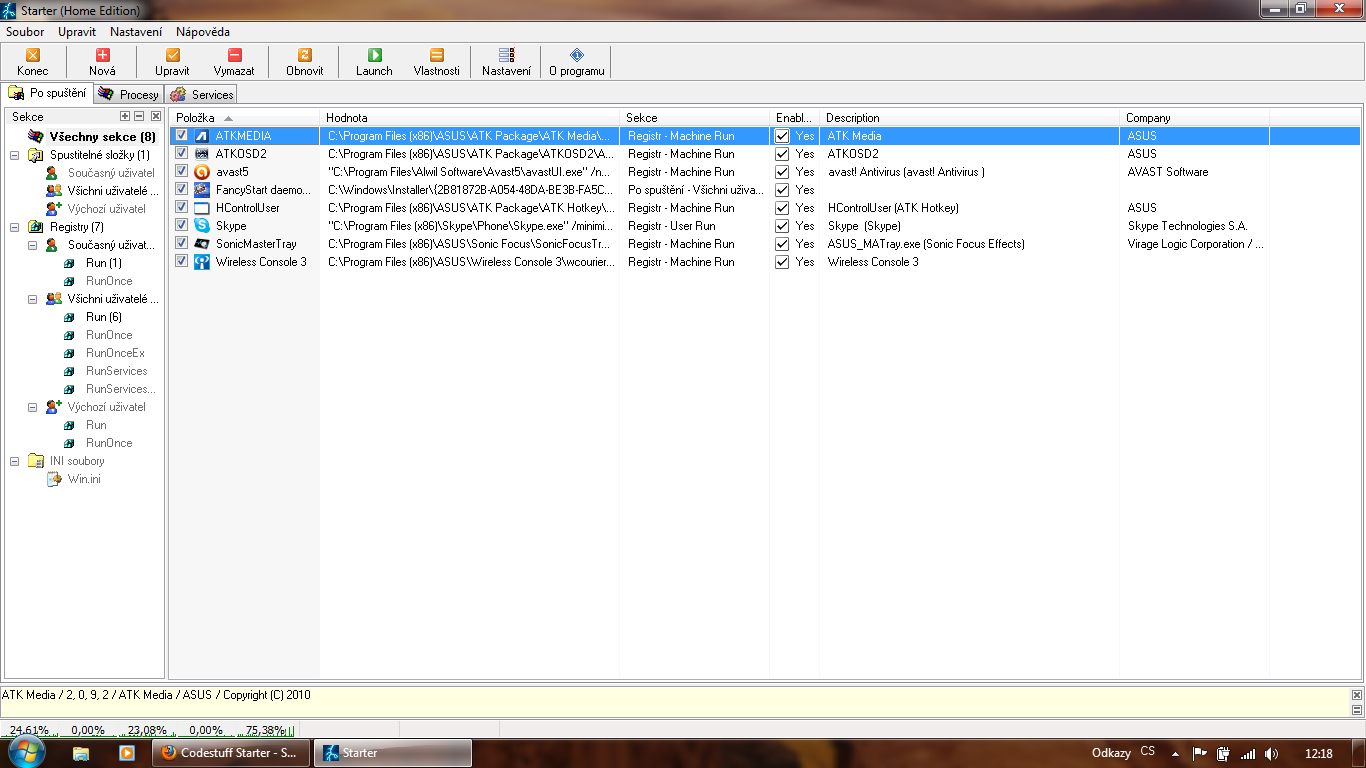The image size is (1366, 768).
Task: Open the Upravit menu in the menu bar
Action: tap(77, 32)
